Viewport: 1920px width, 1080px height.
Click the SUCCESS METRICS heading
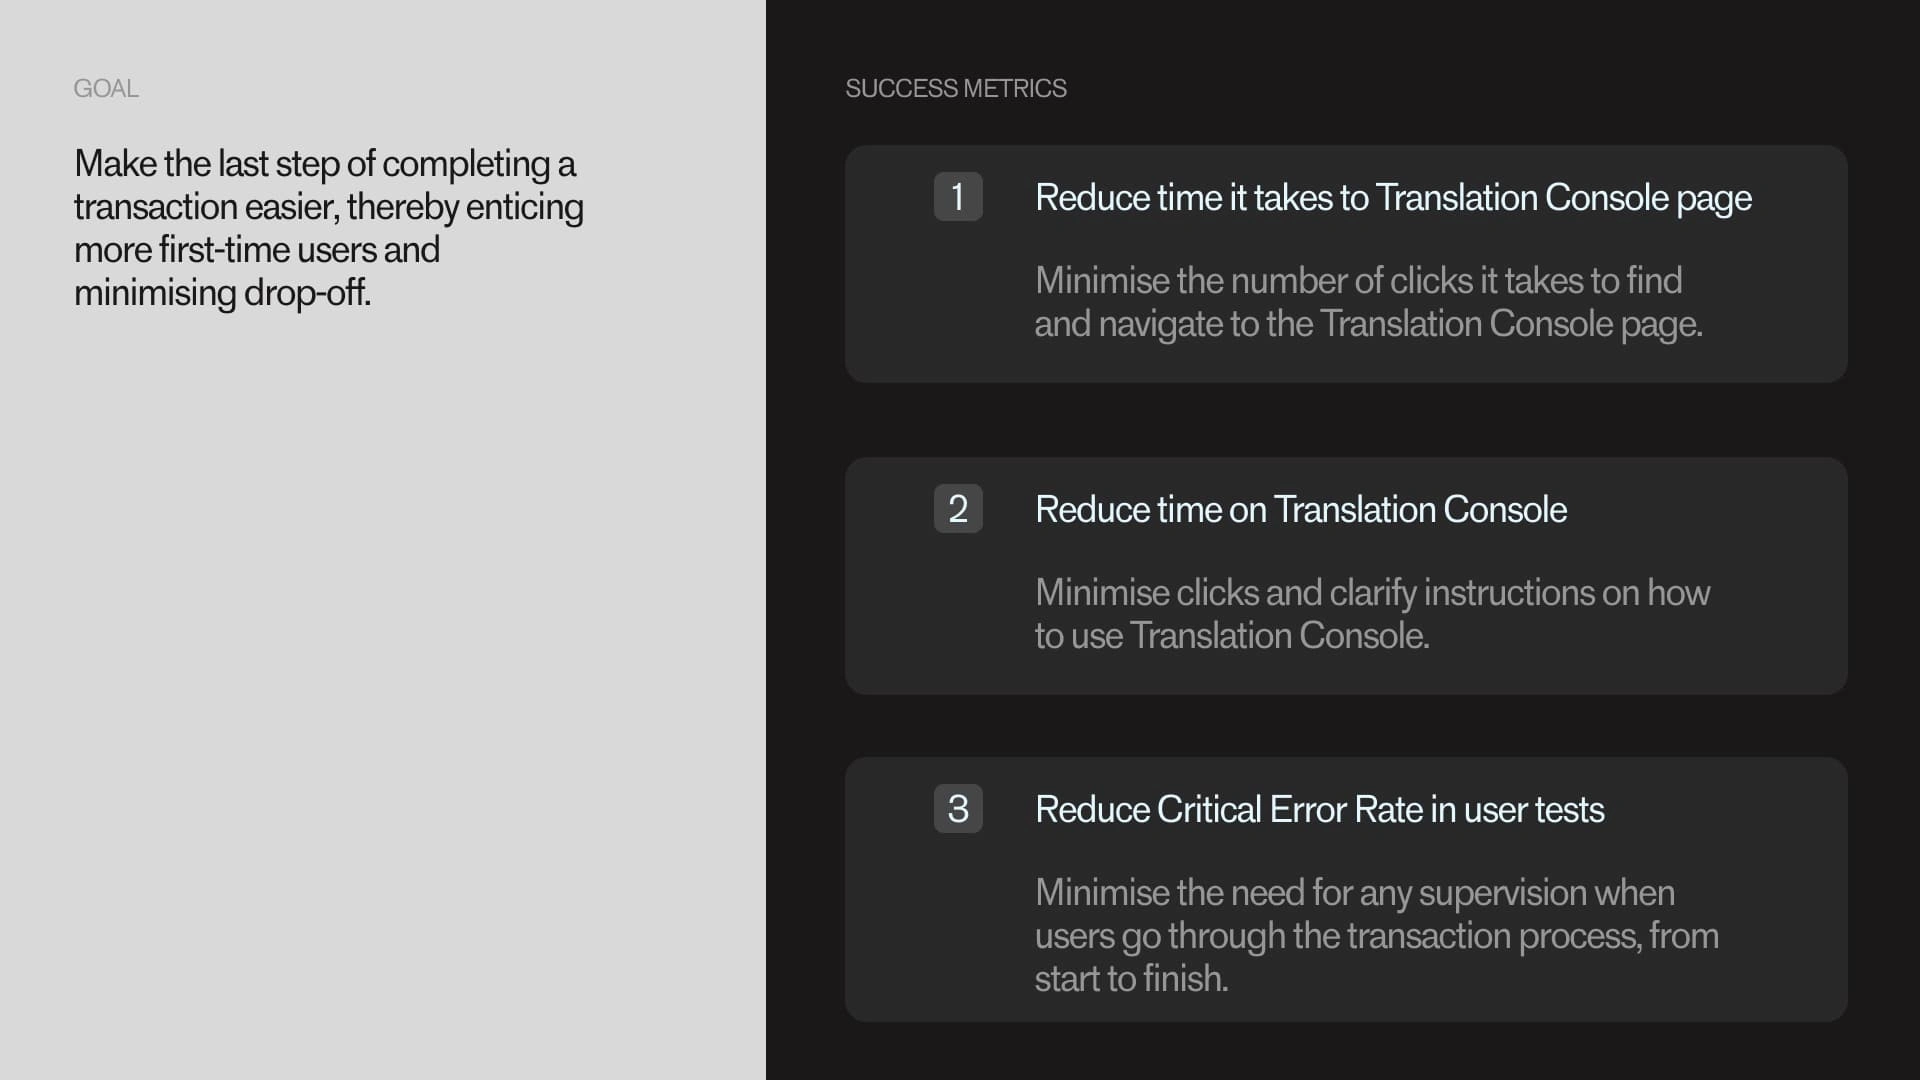(x=955, y=89)
